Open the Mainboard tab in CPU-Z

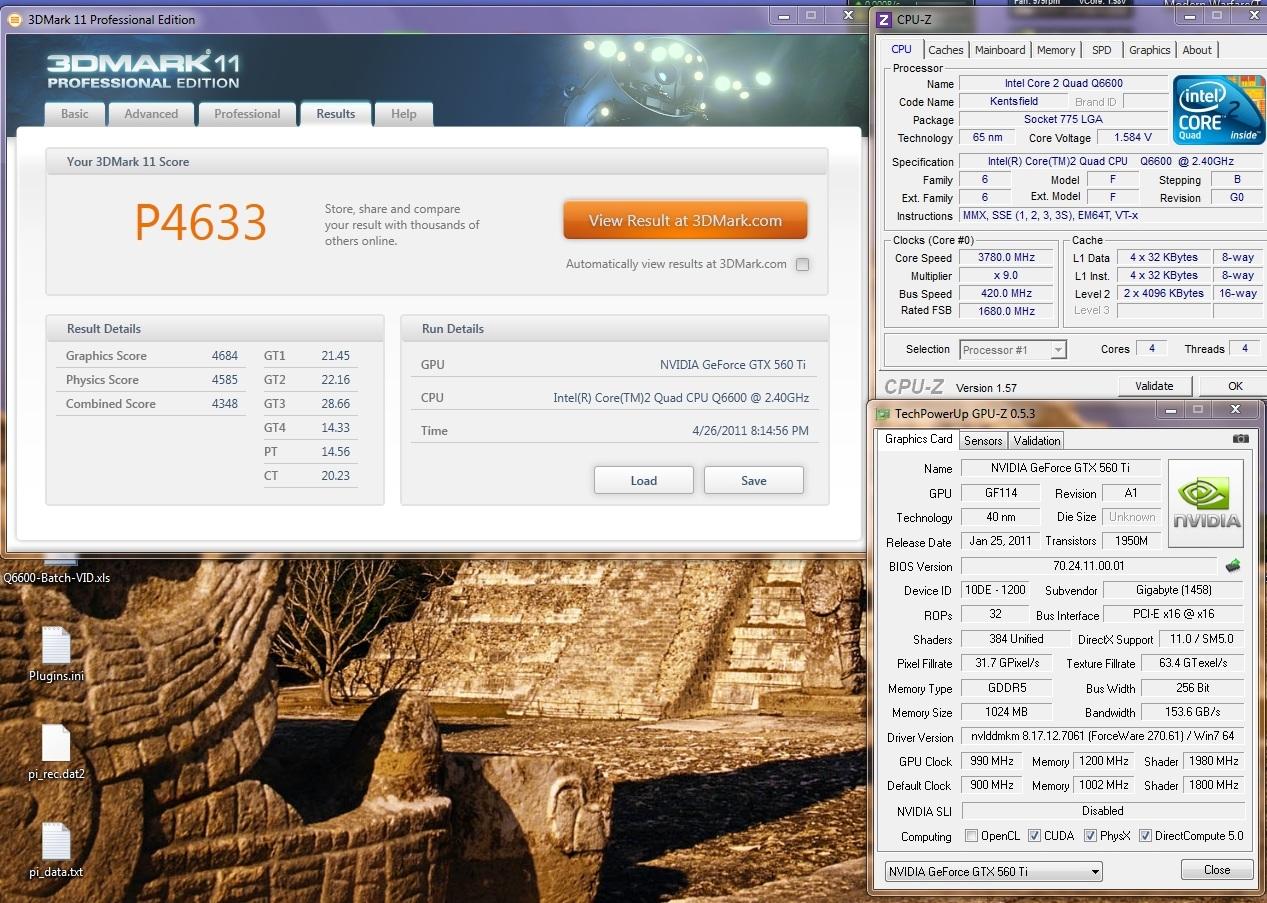pos(1000,50)
